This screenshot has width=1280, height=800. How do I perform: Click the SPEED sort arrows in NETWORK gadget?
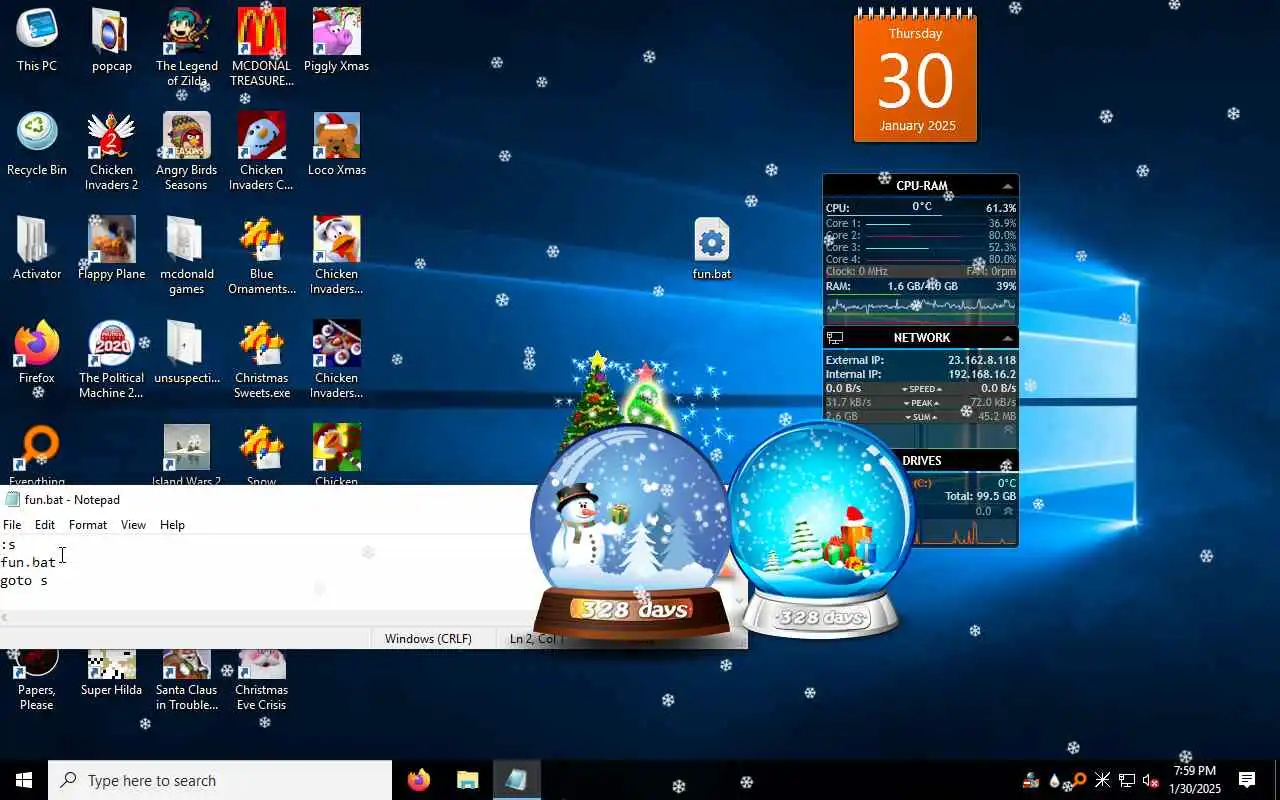coord(922,388)
